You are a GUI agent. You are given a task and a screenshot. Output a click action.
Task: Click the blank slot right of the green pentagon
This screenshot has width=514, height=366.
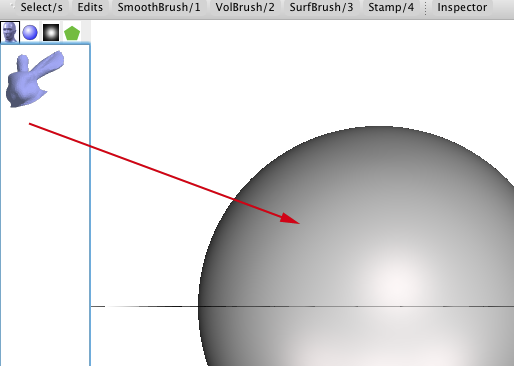tap(86, 32)
